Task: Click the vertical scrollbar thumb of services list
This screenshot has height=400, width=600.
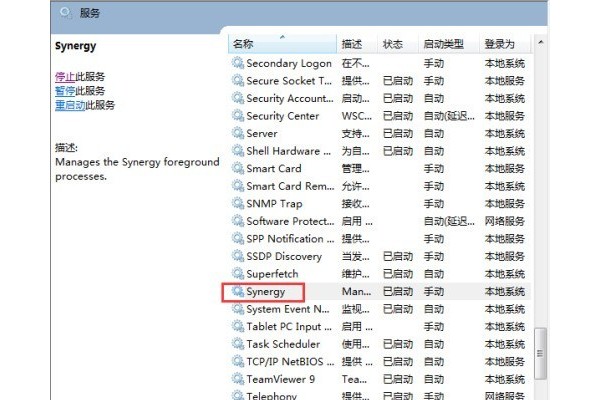Action: pos(540,353)
